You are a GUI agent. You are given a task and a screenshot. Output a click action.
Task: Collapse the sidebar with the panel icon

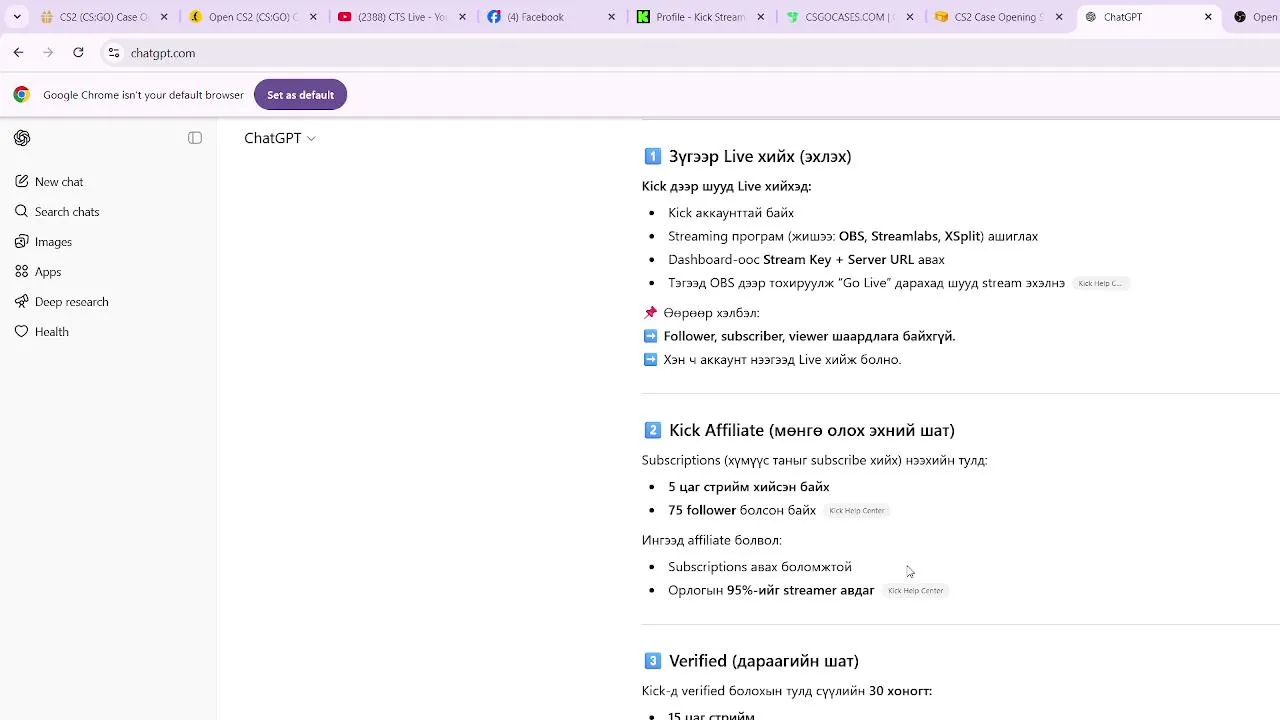195,138
